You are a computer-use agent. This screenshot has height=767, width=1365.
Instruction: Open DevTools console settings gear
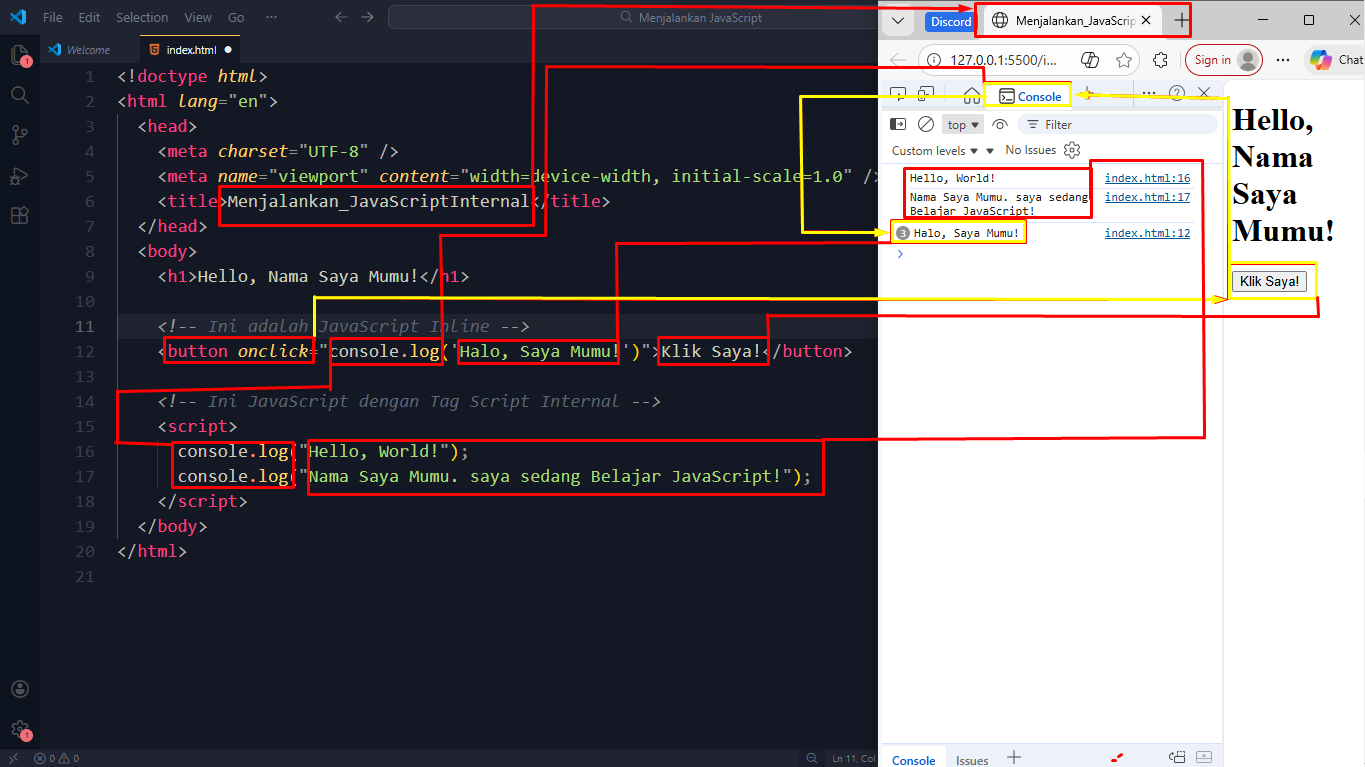click(x=1070, y=149)
